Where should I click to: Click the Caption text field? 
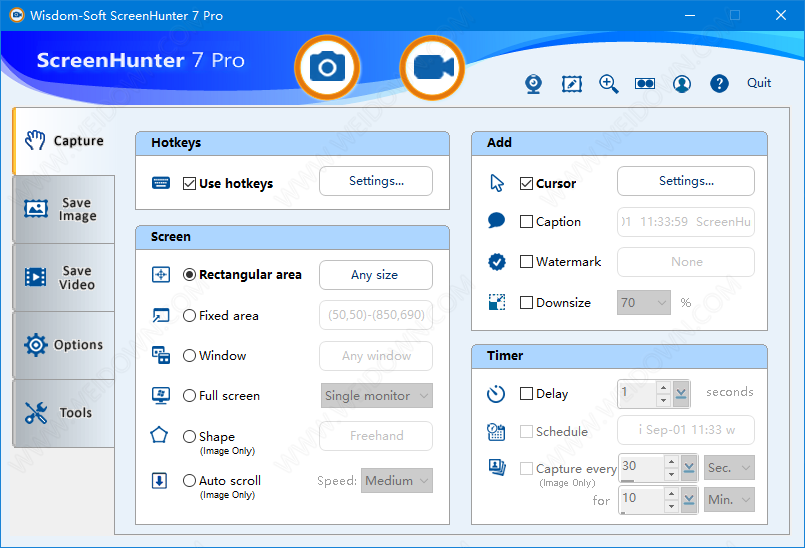point(686,222)
